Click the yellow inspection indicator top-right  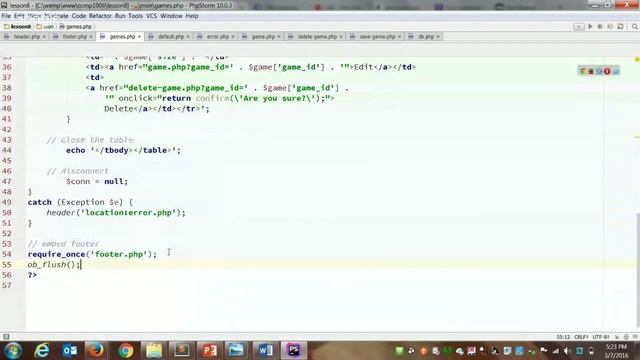637,60
